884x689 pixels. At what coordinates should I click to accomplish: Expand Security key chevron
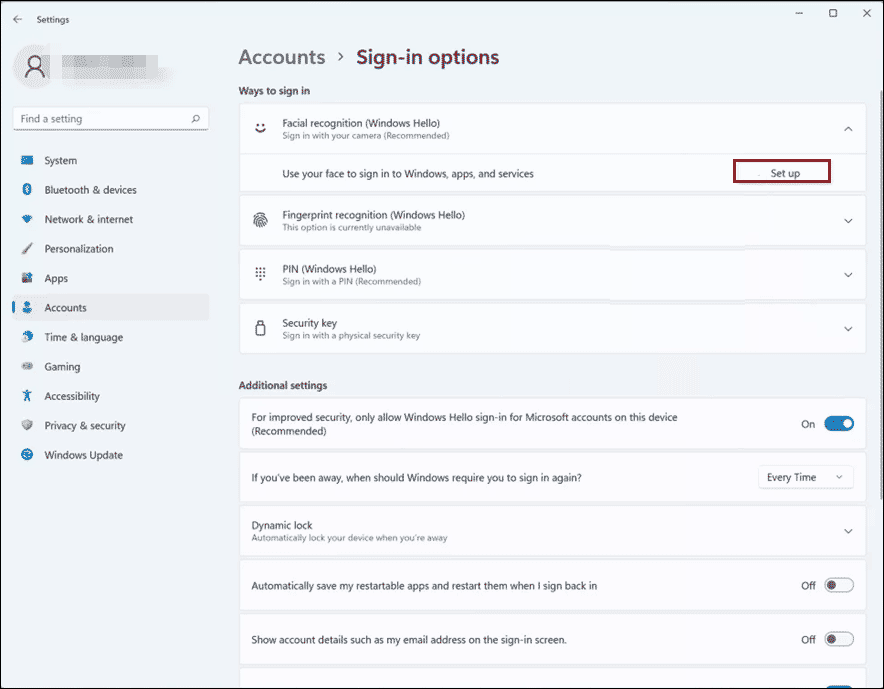(x=848, y=329)
